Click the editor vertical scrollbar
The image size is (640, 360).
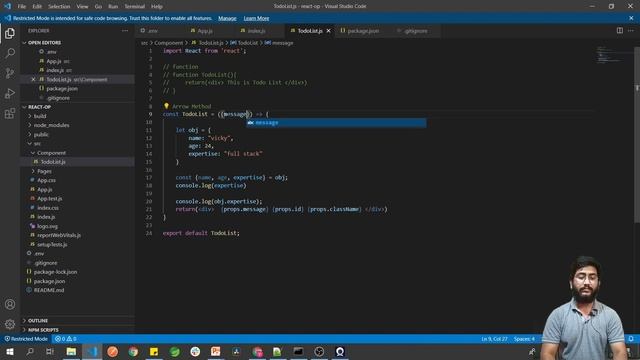(x=637, y=135)
